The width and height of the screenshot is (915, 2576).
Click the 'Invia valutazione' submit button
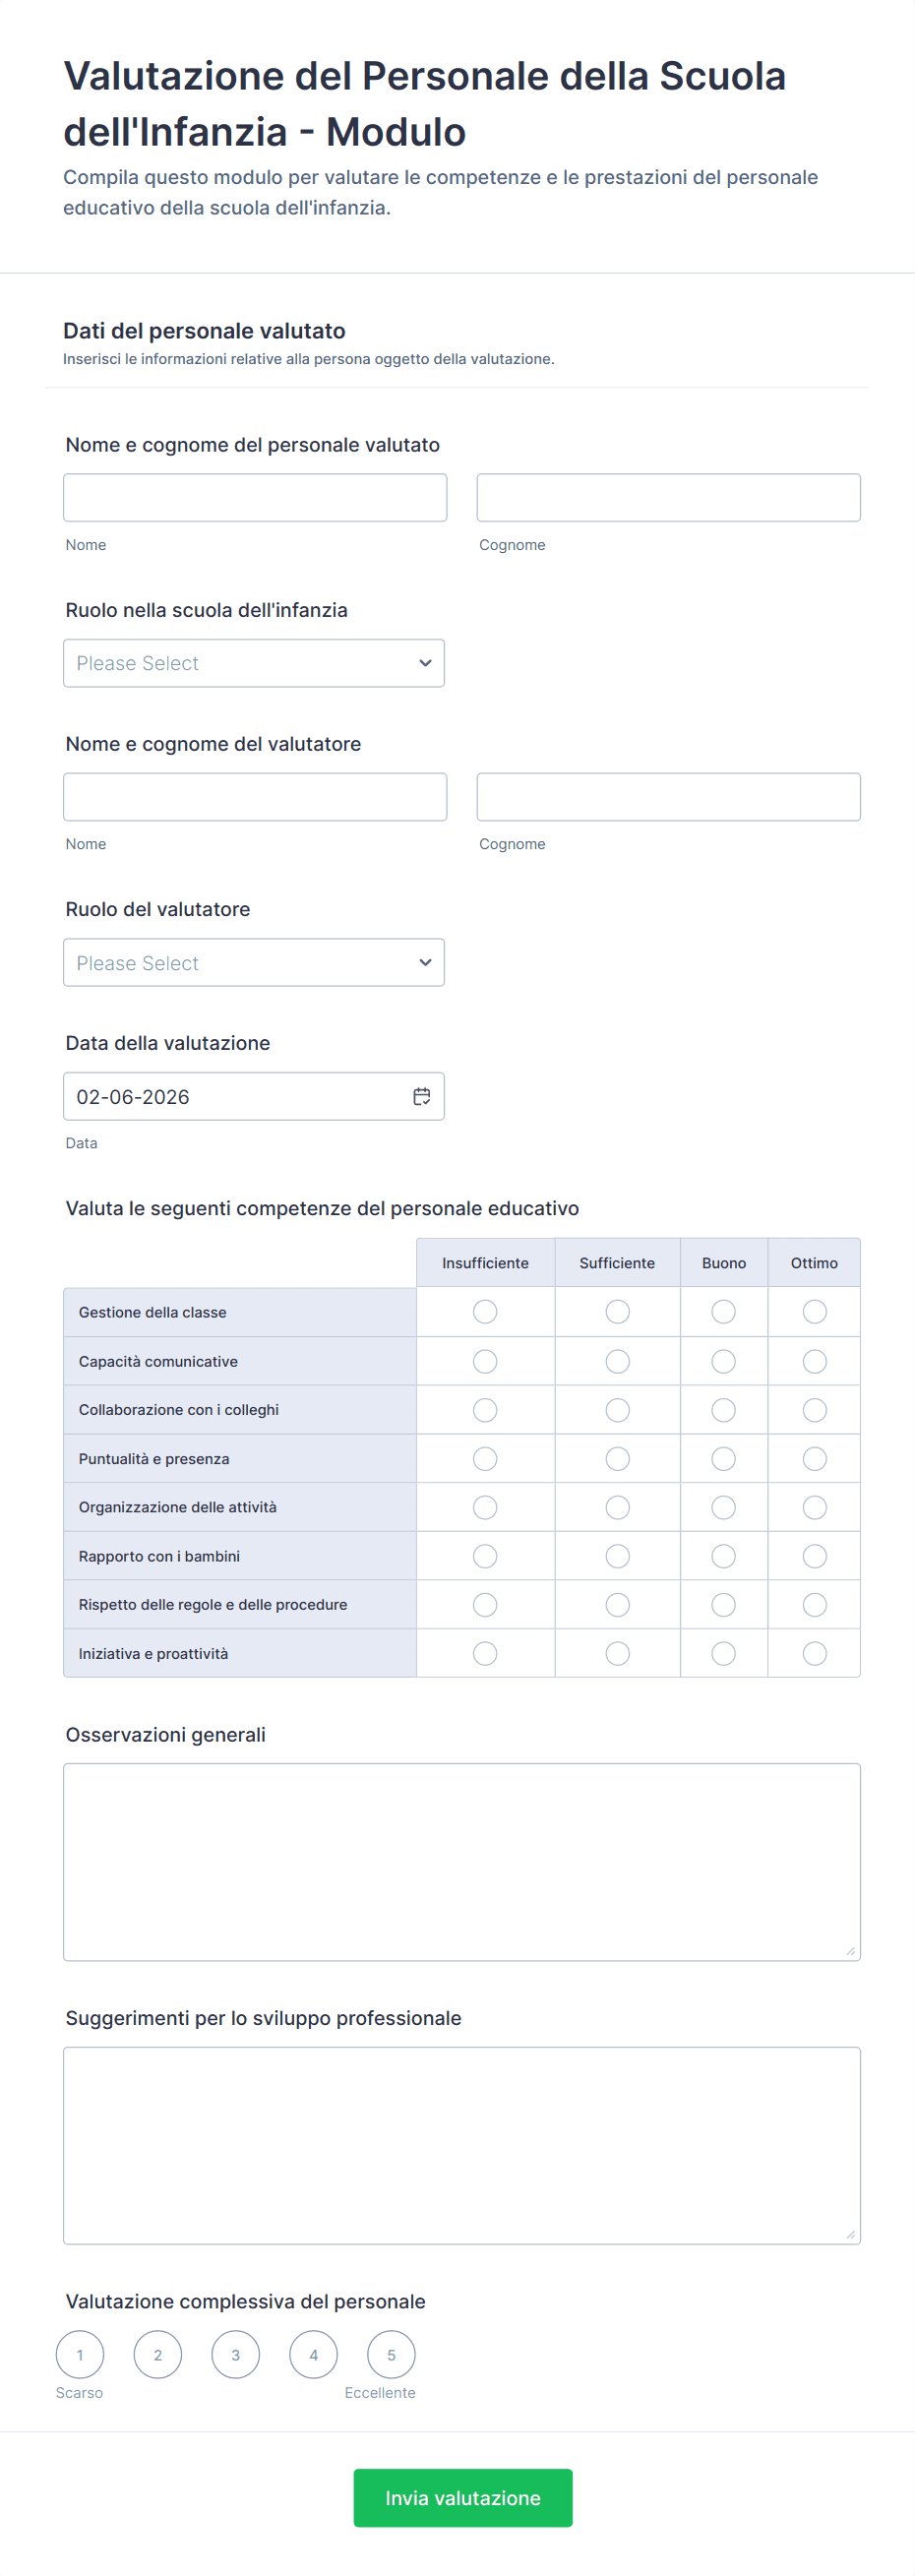click(463, 2498)
